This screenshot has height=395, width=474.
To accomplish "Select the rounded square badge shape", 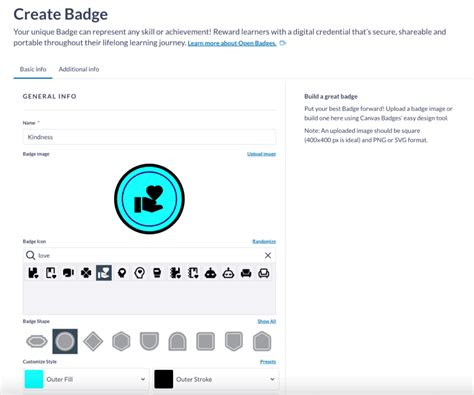I will pos(205,341).
